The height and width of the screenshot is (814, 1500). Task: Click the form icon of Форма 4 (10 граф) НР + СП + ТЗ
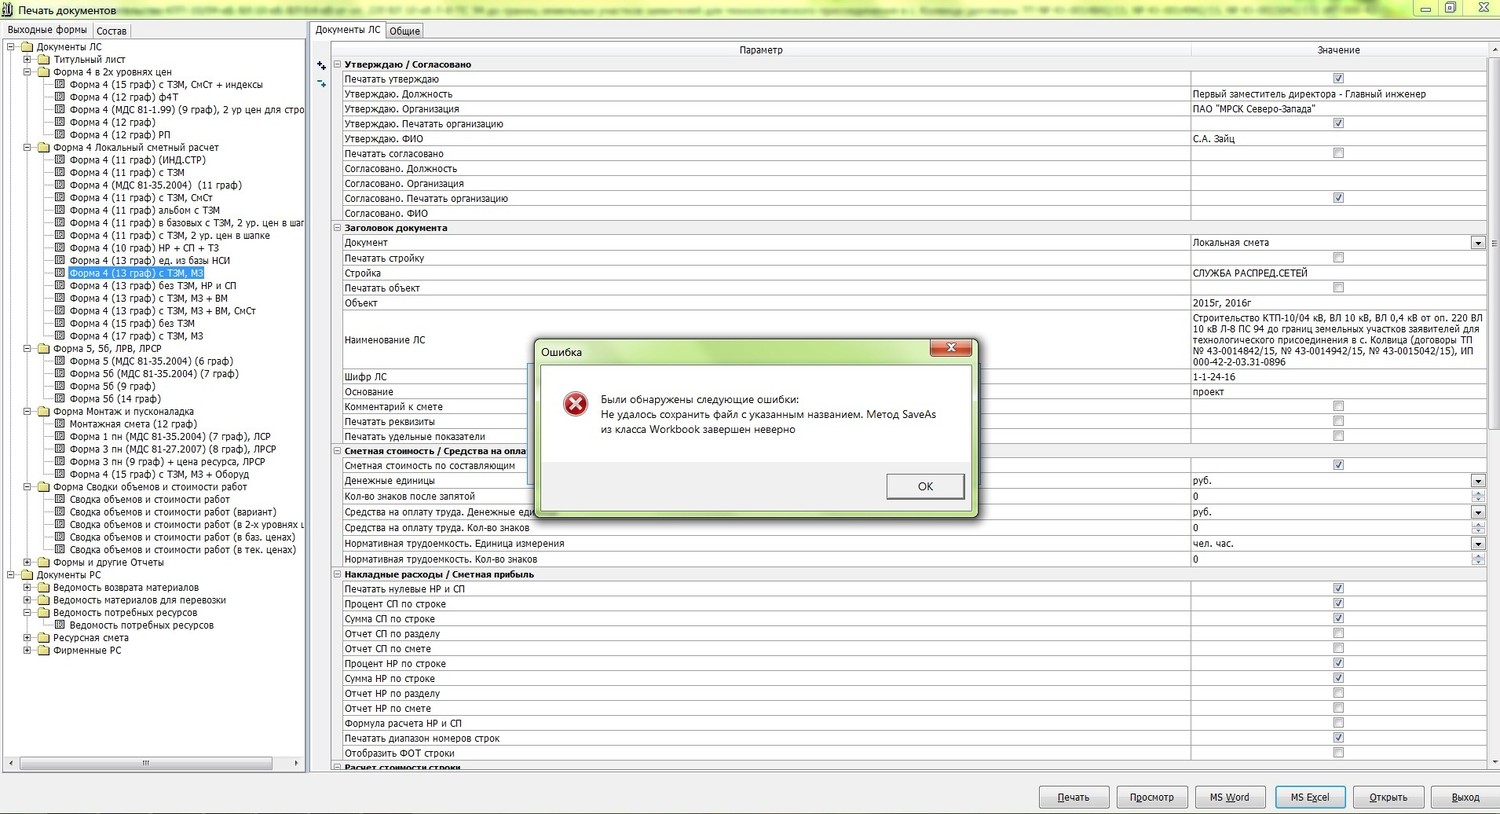click(x=60, y=248)
